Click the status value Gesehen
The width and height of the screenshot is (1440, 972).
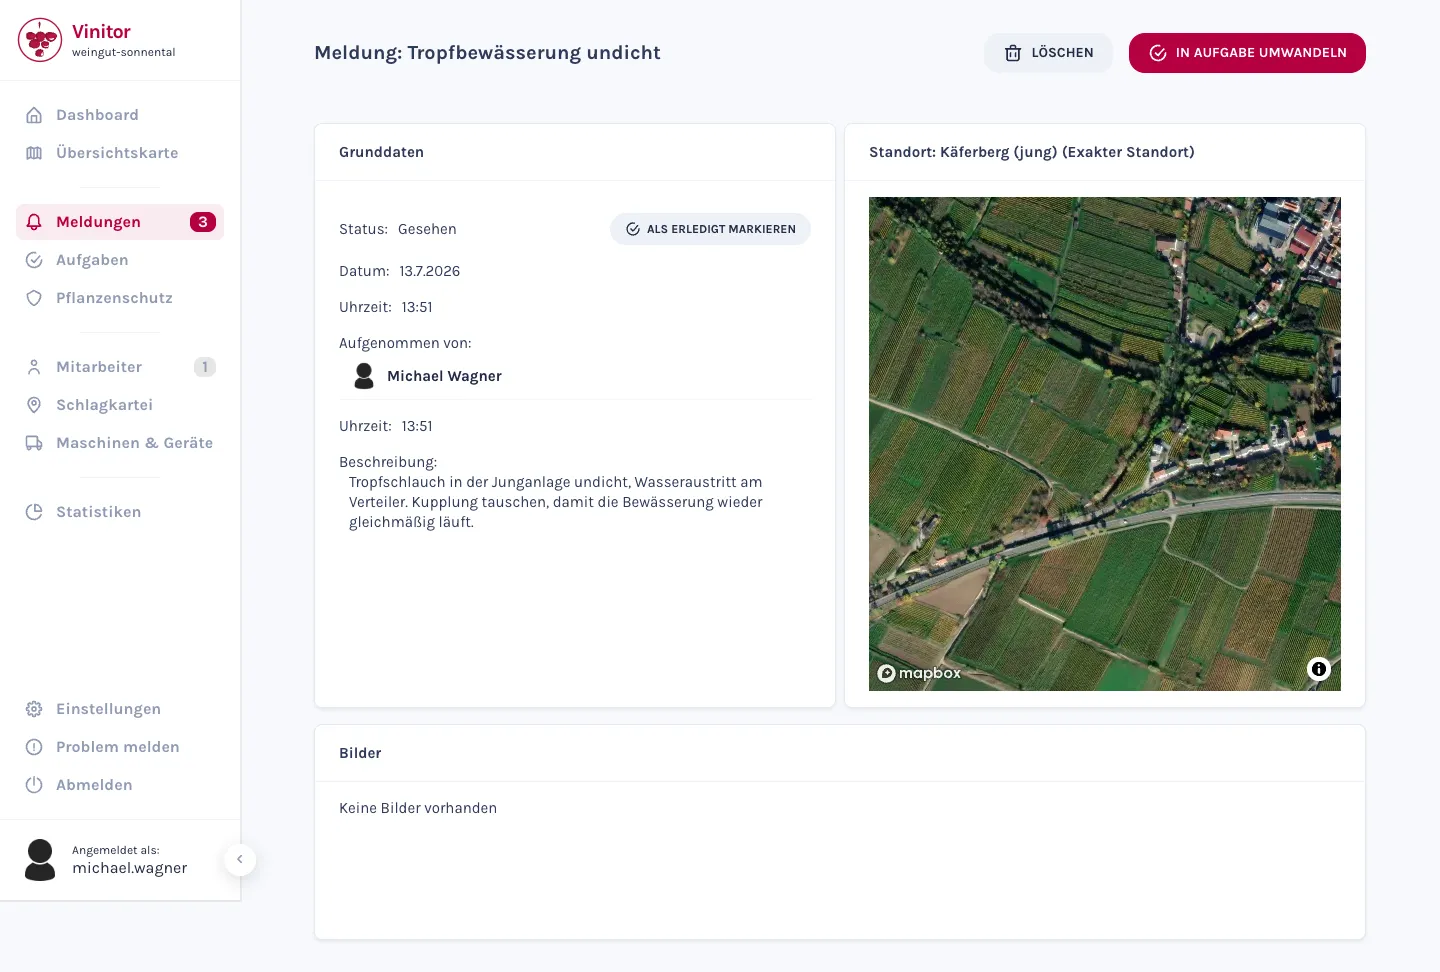[427, 229]
